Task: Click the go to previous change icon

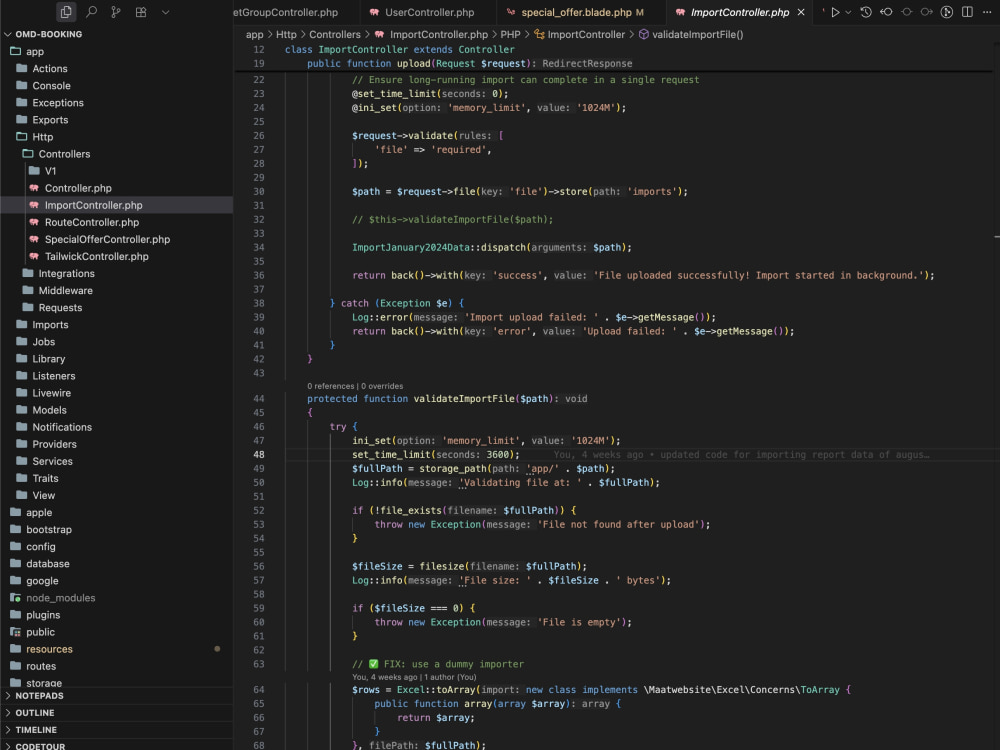Action: 886,12
